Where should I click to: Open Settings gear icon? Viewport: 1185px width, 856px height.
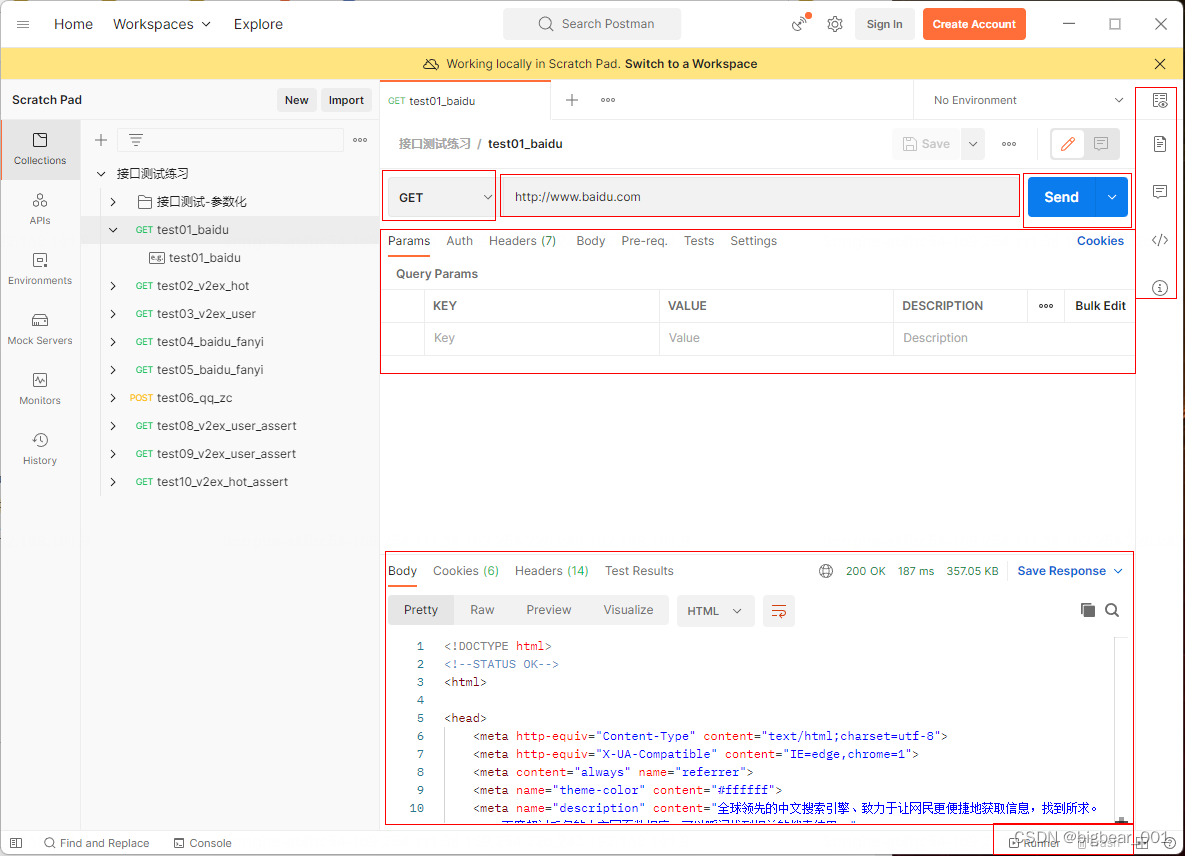pos(834,24)
